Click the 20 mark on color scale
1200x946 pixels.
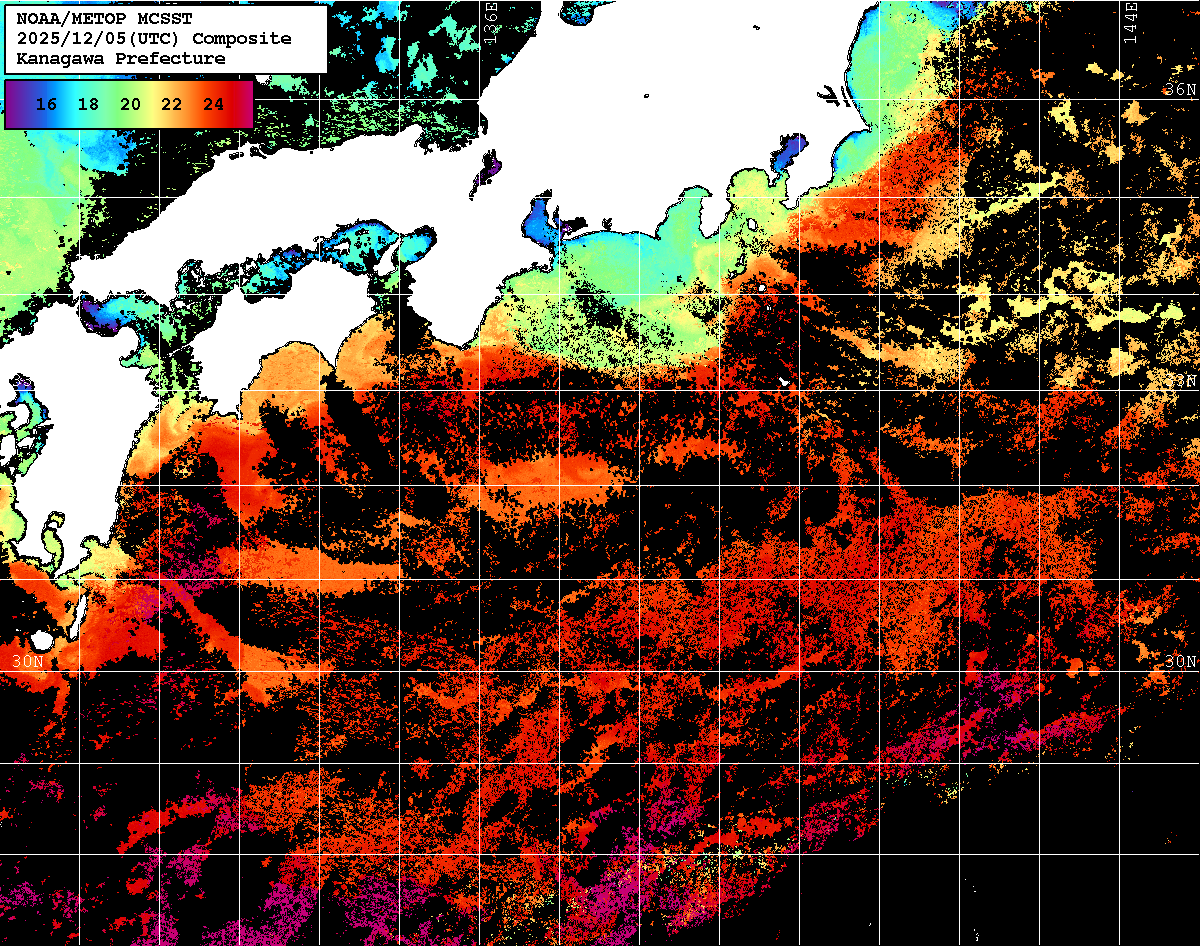pyautogui.click(x=130, y=104)
